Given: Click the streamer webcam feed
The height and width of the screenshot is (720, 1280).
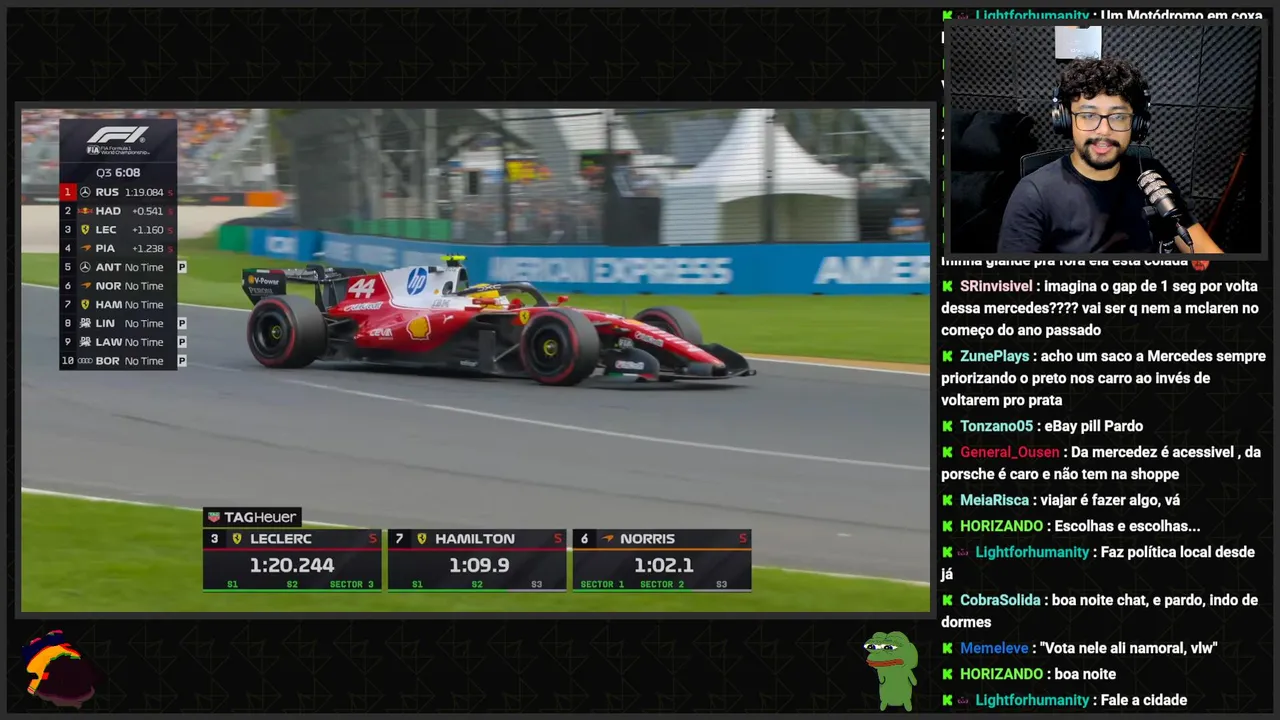Looking at the screenshot, I should tap(1104, 138).
